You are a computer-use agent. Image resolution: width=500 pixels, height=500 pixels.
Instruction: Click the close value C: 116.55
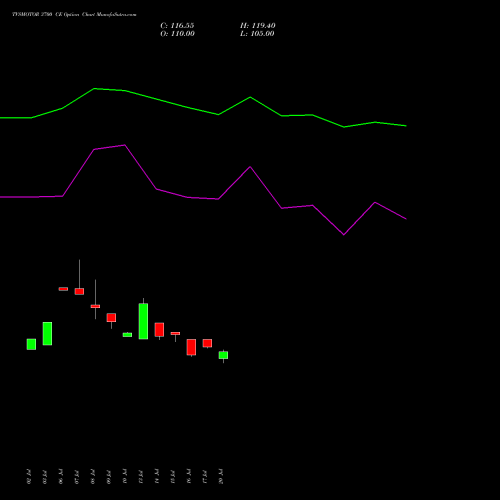[177, 26]
